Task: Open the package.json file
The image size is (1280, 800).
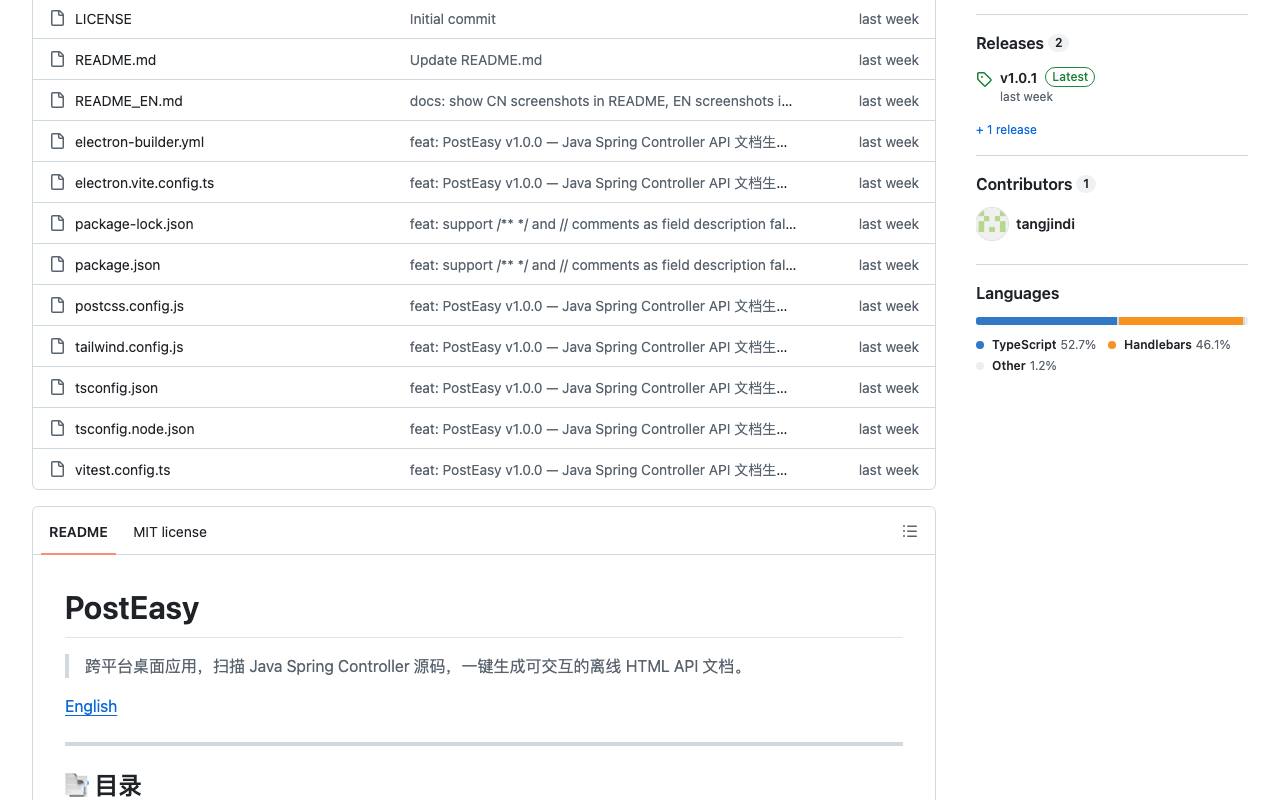Action: pos(117,265)
